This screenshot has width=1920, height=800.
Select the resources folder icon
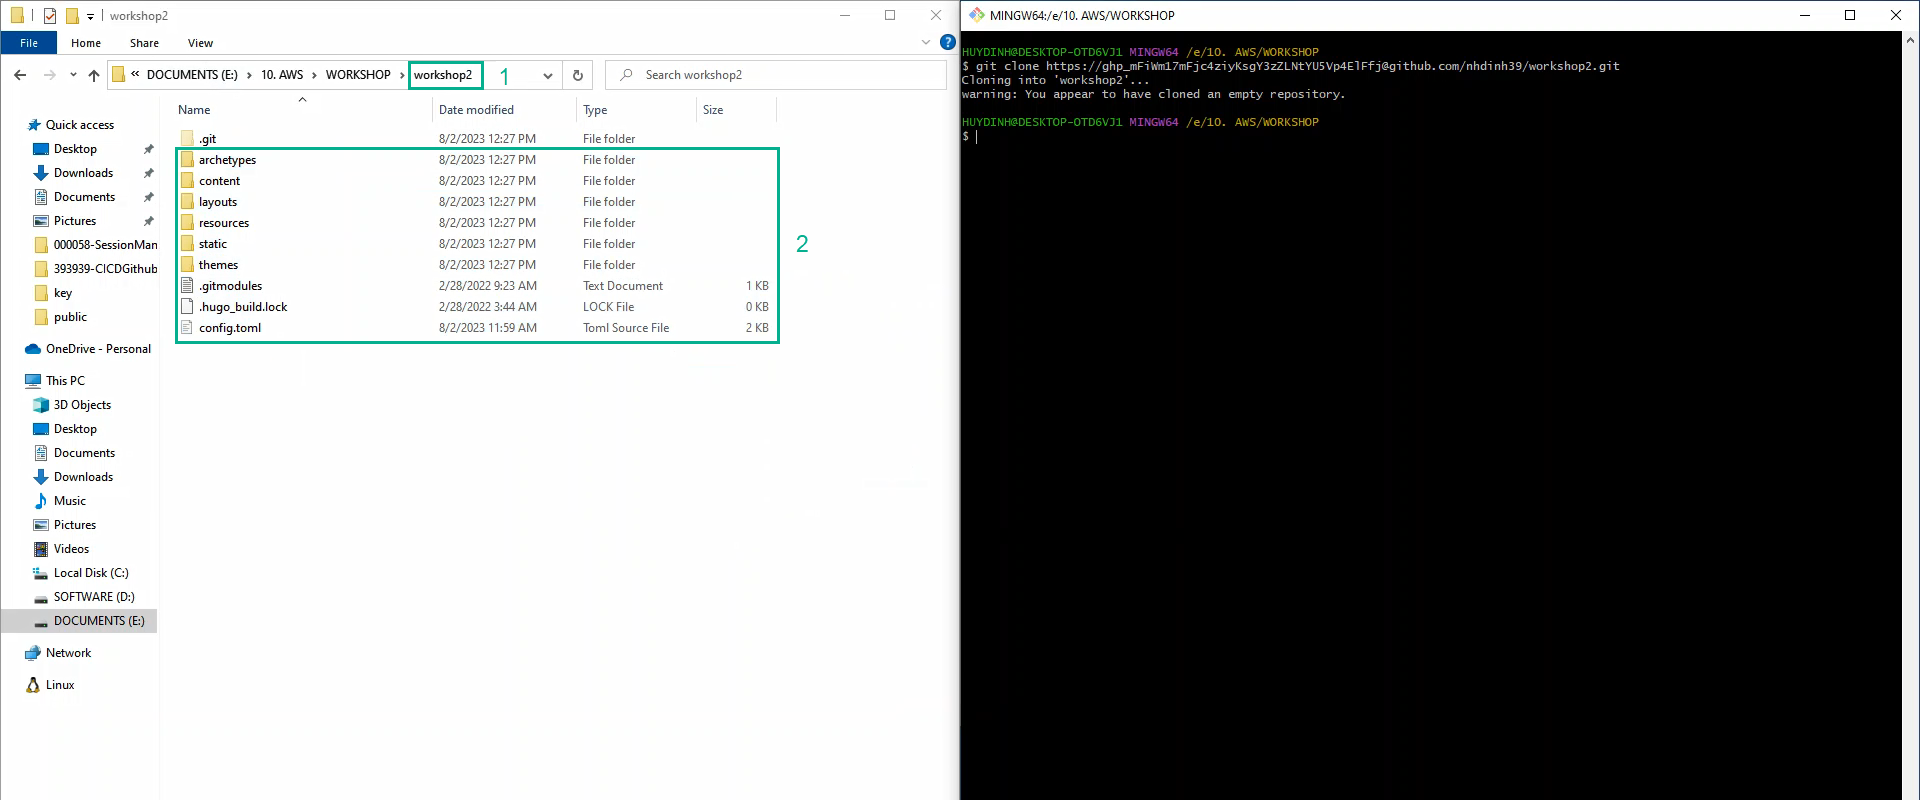[187, 223]
